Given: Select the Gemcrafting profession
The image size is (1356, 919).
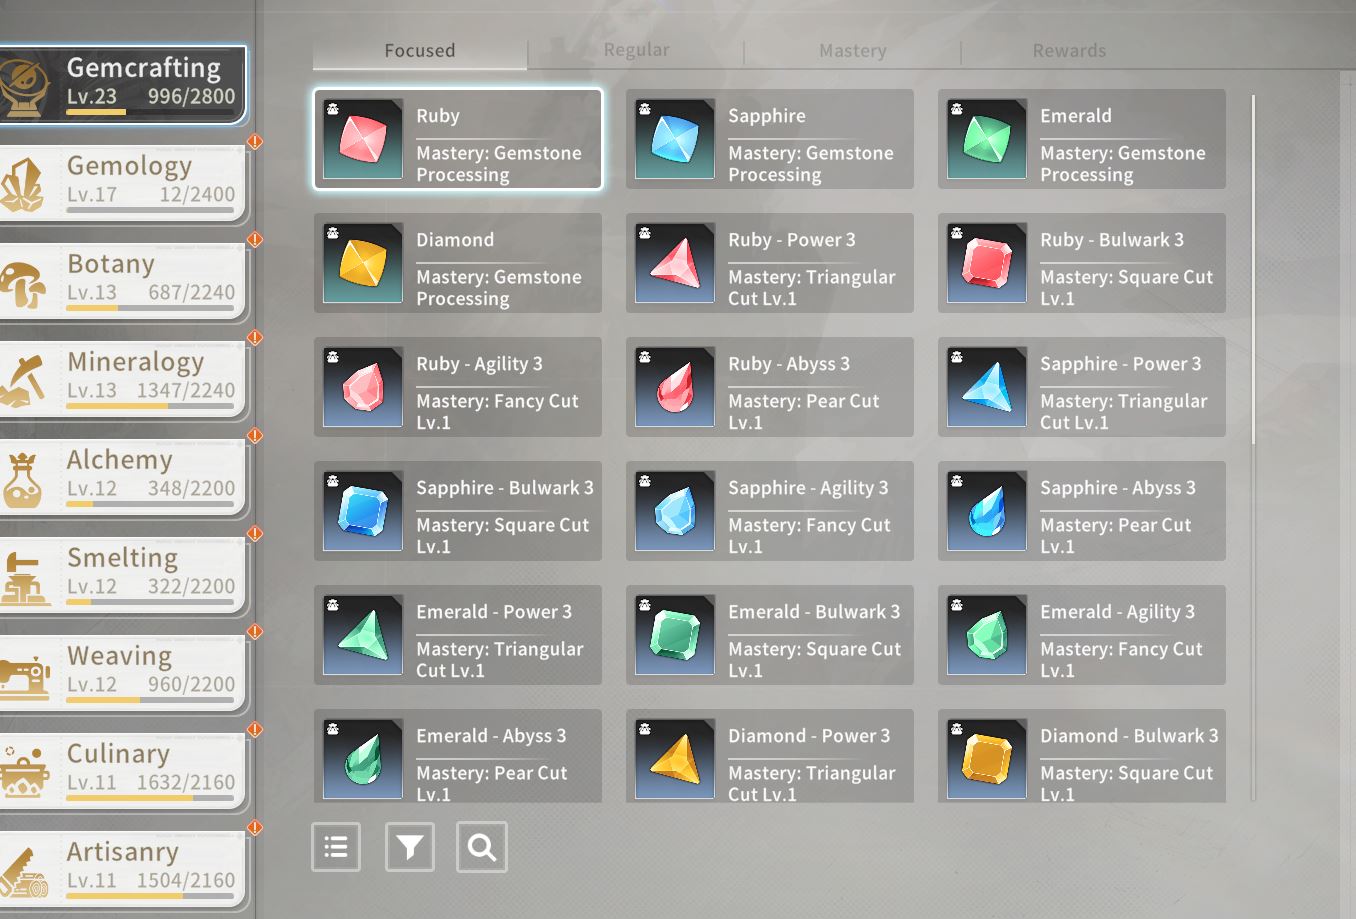Looking at the screenshot, I should click(x=122, y=84).
